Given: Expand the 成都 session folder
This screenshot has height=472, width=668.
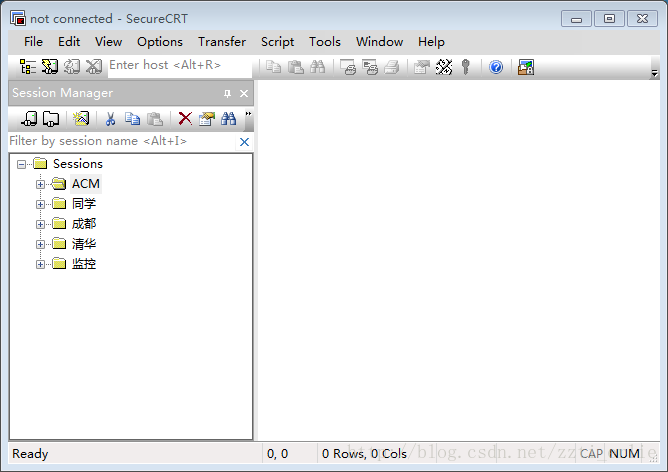Looking at the screenshot, I should (41, 224).
